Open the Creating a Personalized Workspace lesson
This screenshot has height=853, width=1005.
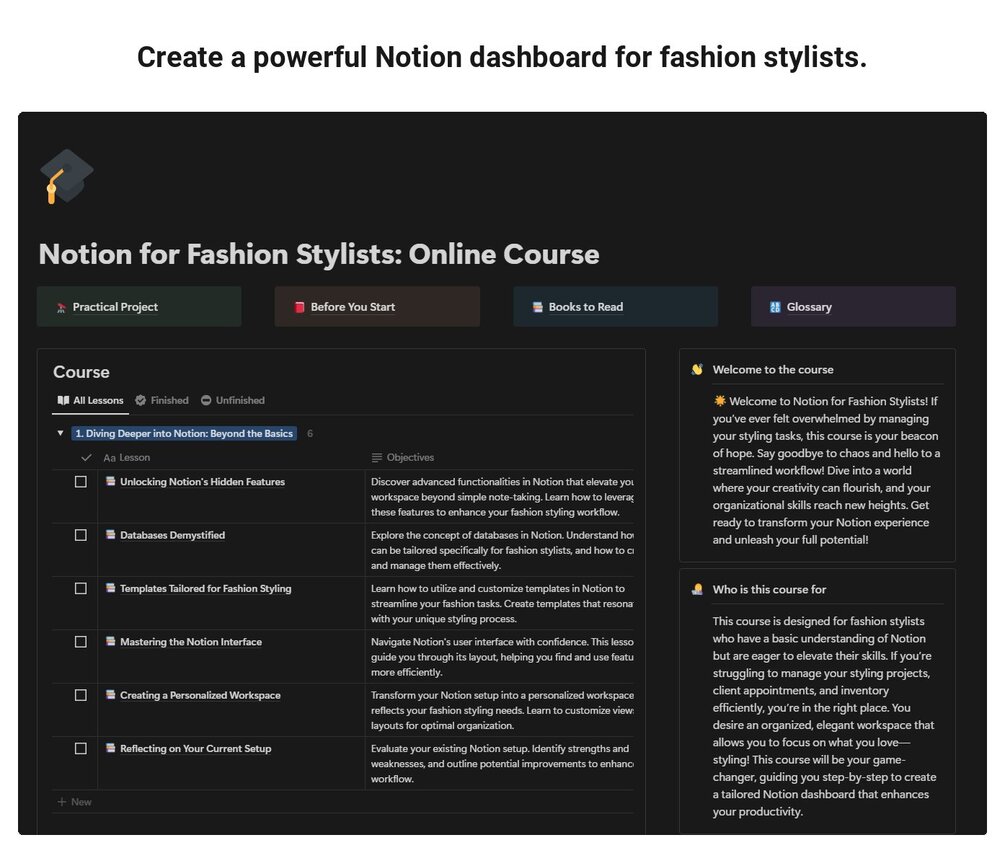click(x=200, y=695)
